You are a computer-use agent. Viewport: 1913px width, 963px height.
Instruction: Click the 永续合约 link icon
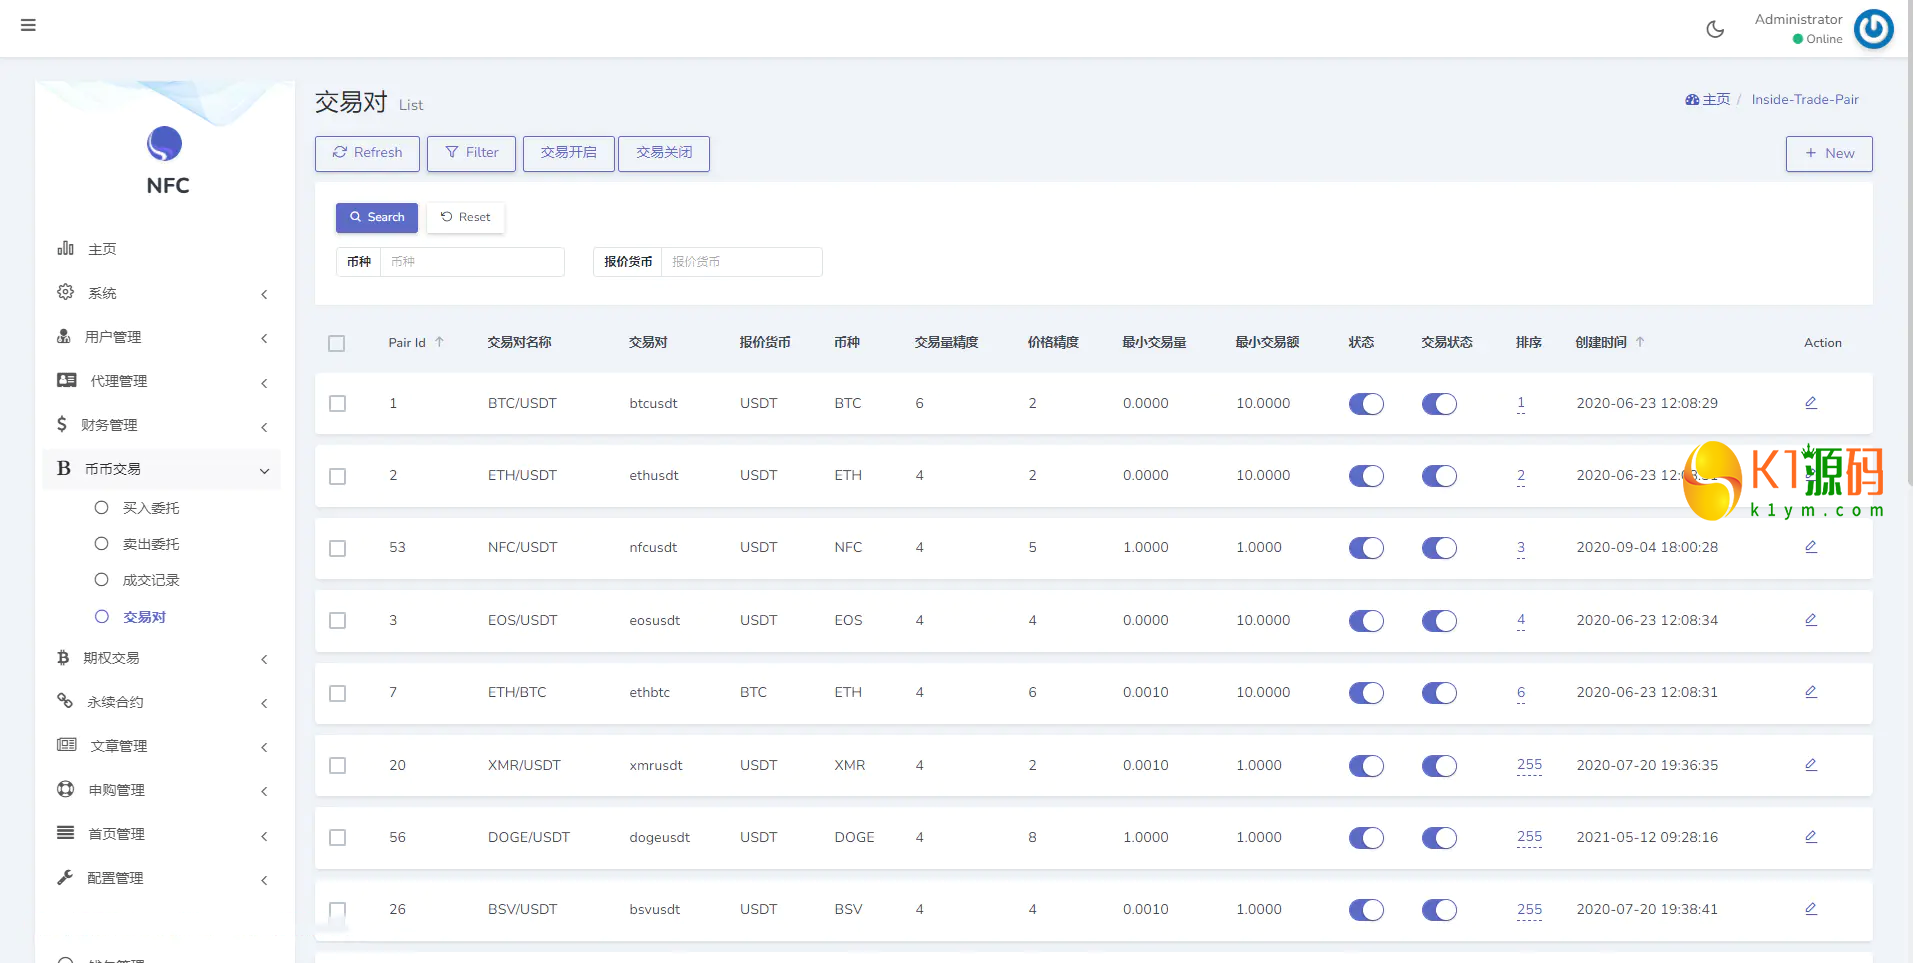click(x=65, y=701)
